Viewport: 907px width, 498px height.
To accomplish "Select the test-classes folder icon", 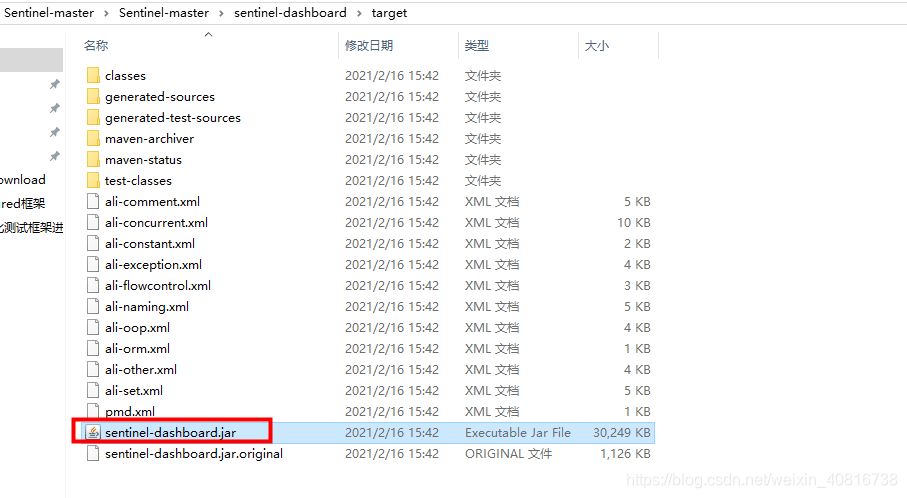I will point(93,180).
